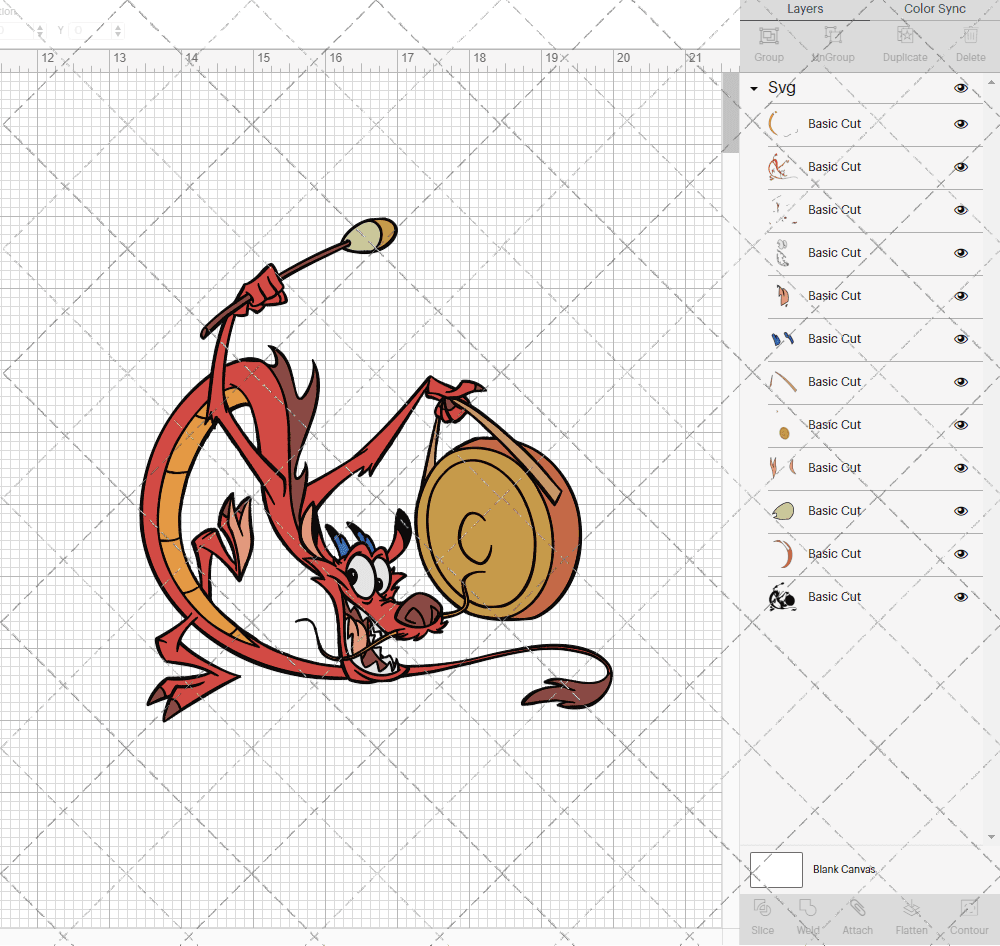Select the orange dot layer thumbnail
Screen dimensions: 1000x946
784,433
